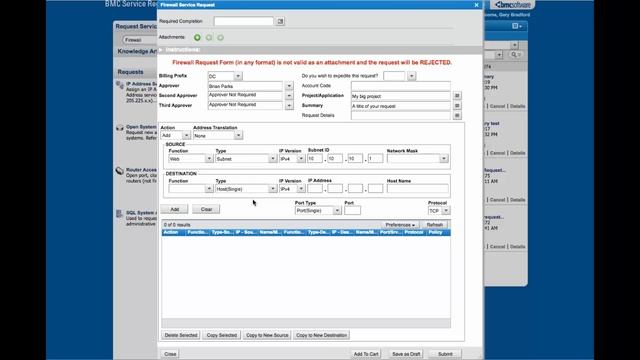Click the Firewall search box in background window
Screen dimensions: 640x360
140,40
